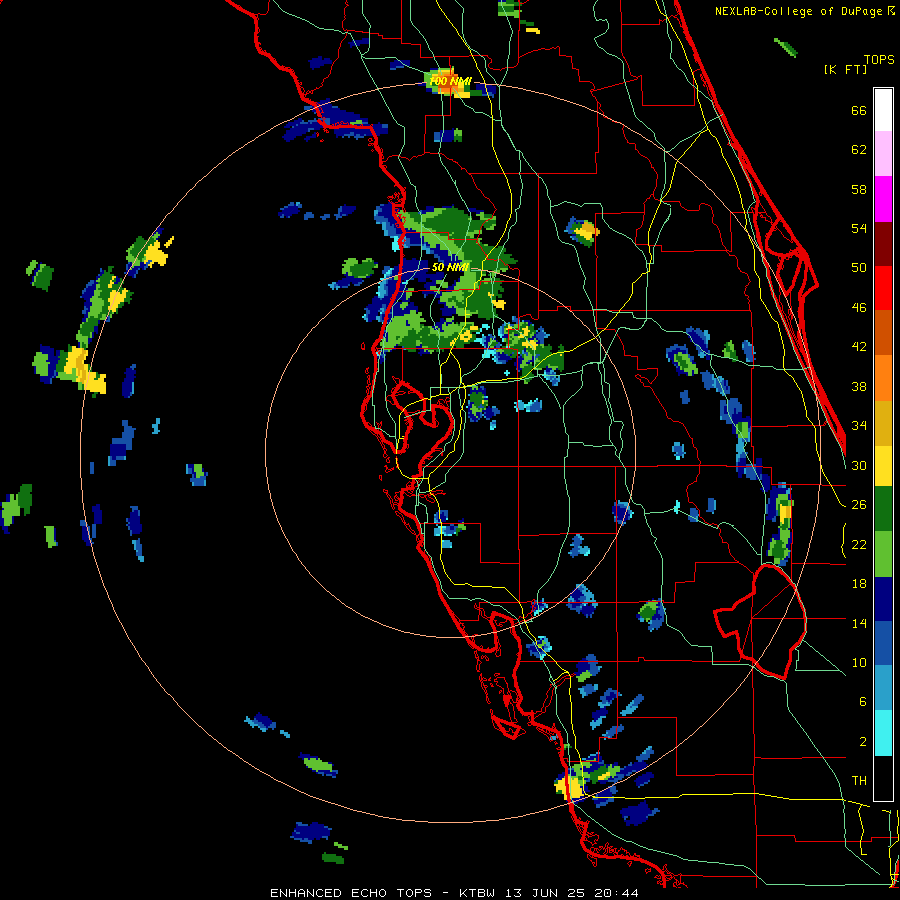Click the '58' legend value
This screenshot has height=900, width=900.
pos(859,189)
